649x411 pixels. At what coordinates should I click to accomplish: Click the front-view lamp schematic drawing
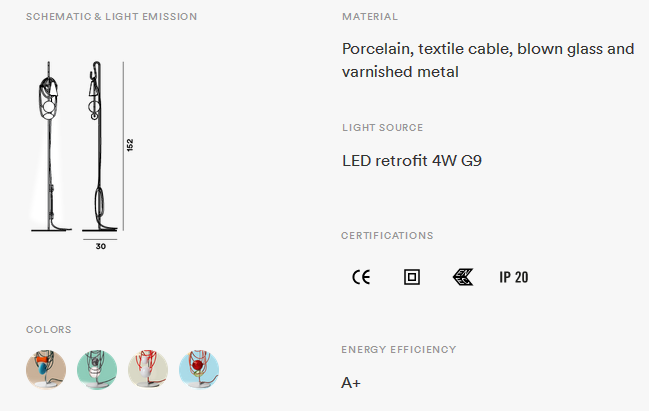(x=50, y=147)
